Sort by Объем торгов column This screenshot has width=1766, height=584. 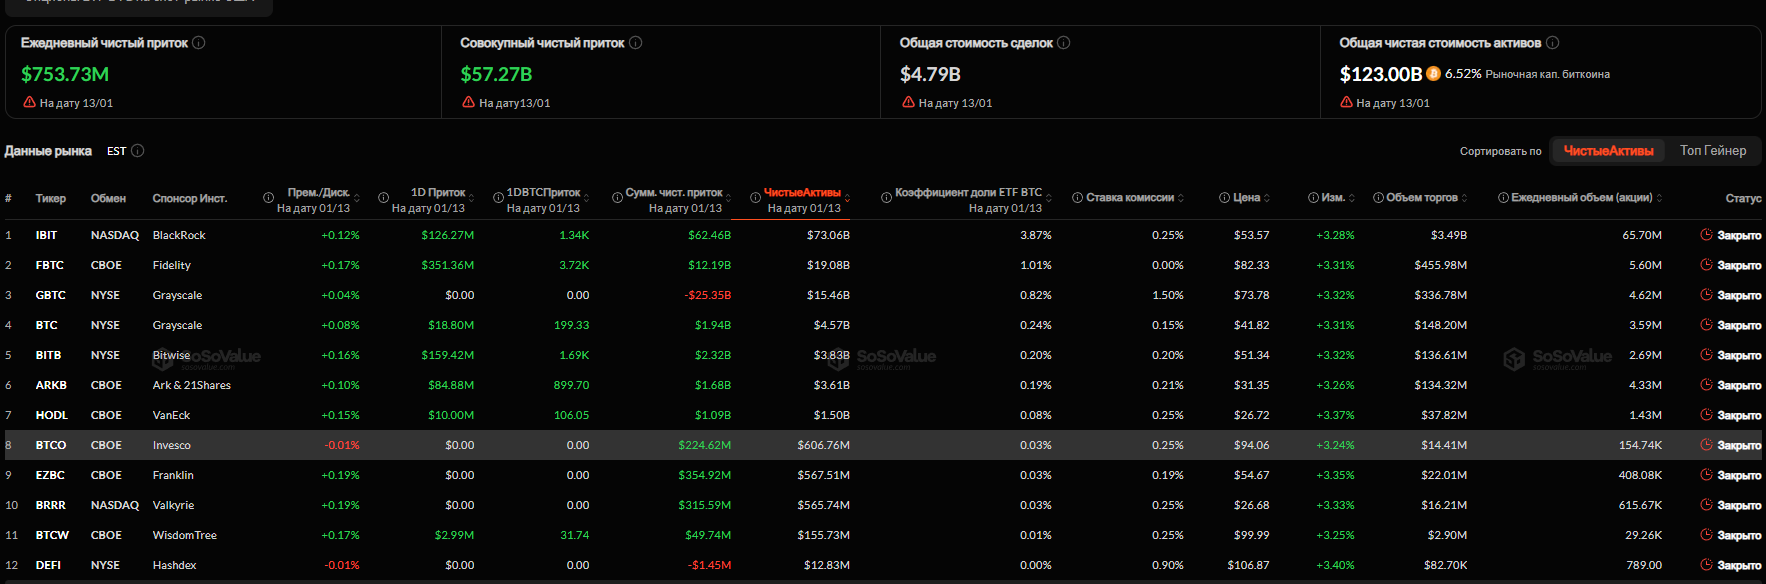tap(1464, 198)
